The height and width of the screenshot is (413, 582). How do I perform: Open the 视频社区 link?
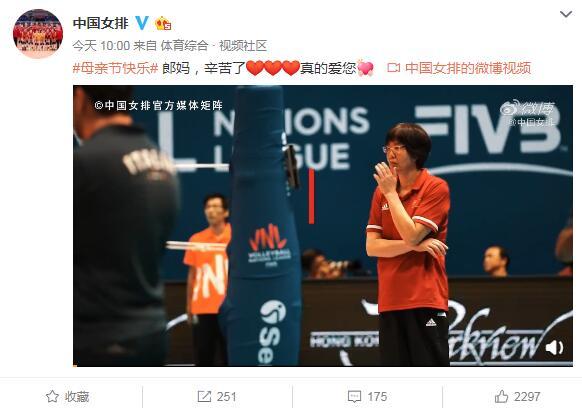point(243,46)
